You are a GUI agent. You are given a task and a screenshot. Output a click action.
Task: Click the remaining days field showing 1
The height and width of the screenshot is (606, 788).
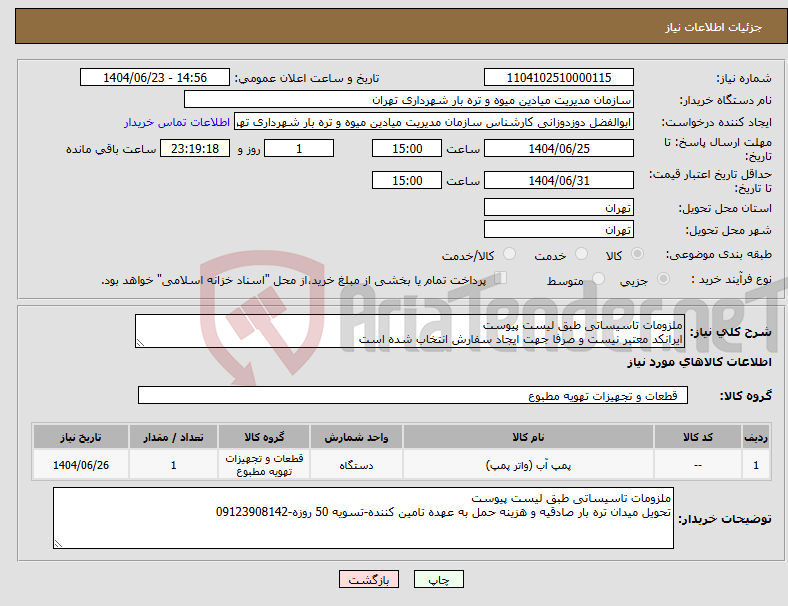pos(299,148)
